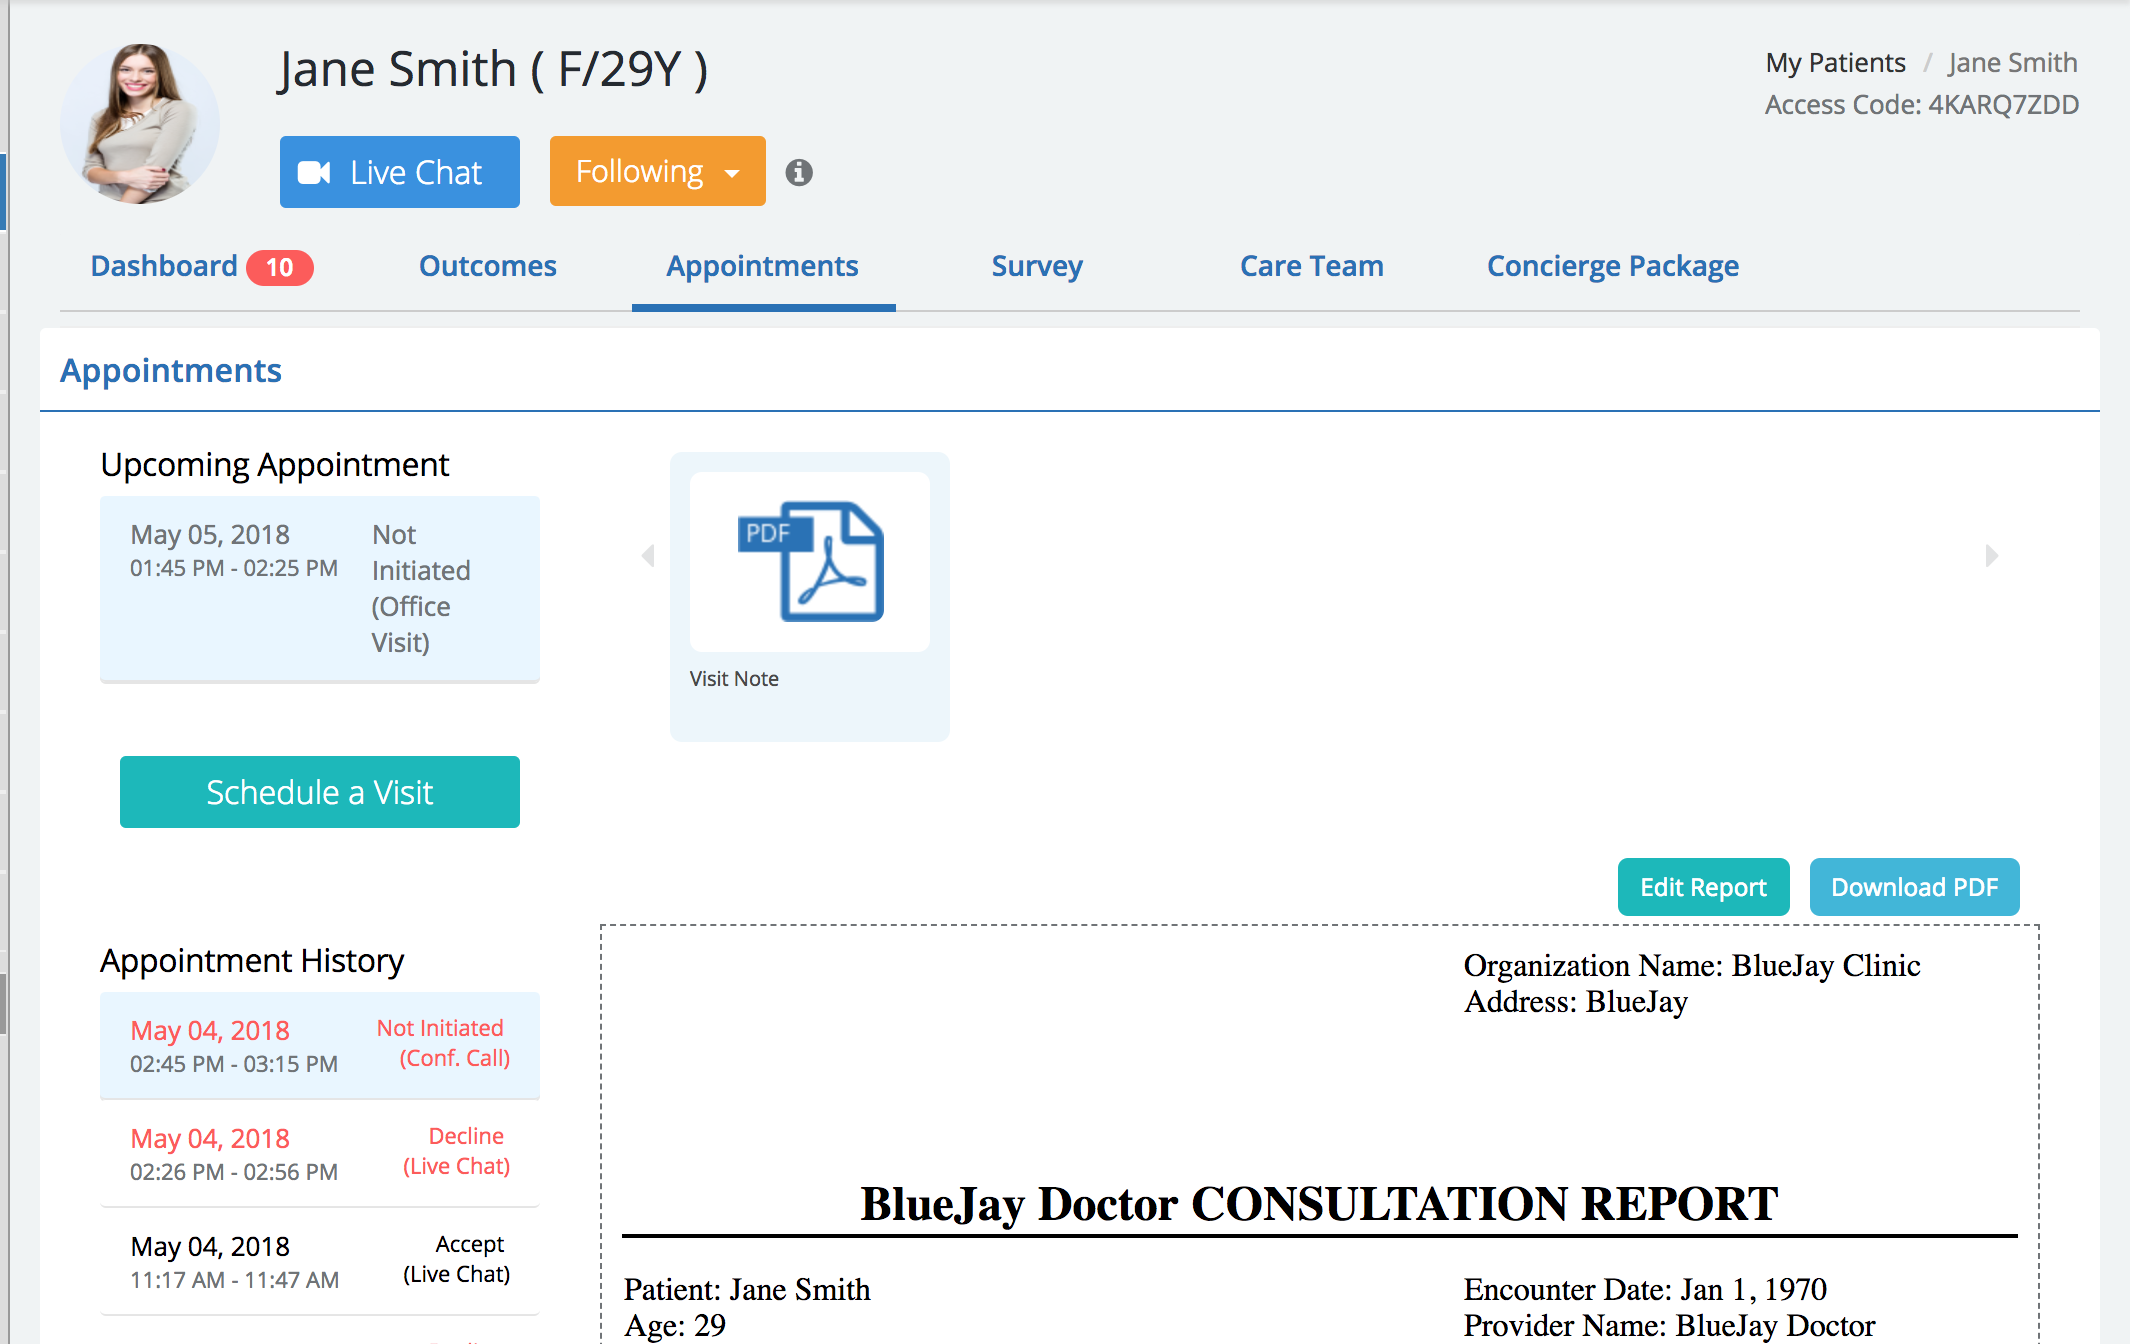The image size is (2130, 1344).
Task: Open the Survey tab
Action: point(1037,266)
